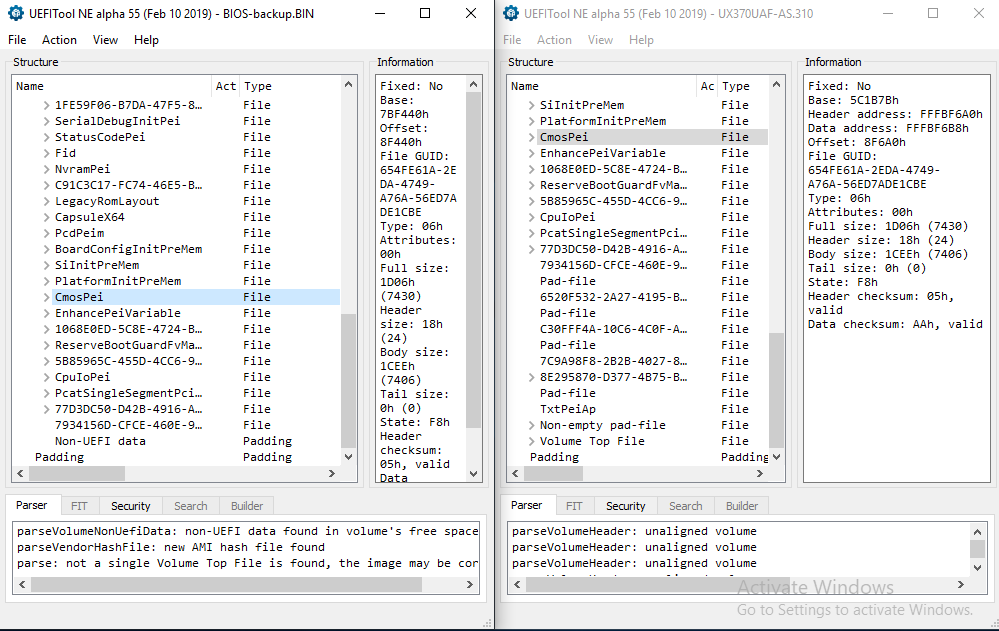The height and width of the screenshot is (631, 999).
Task: Select PlatformInitPreMem row in UX370UAF-AS.310 tree
Action: [x=638, y=121]
